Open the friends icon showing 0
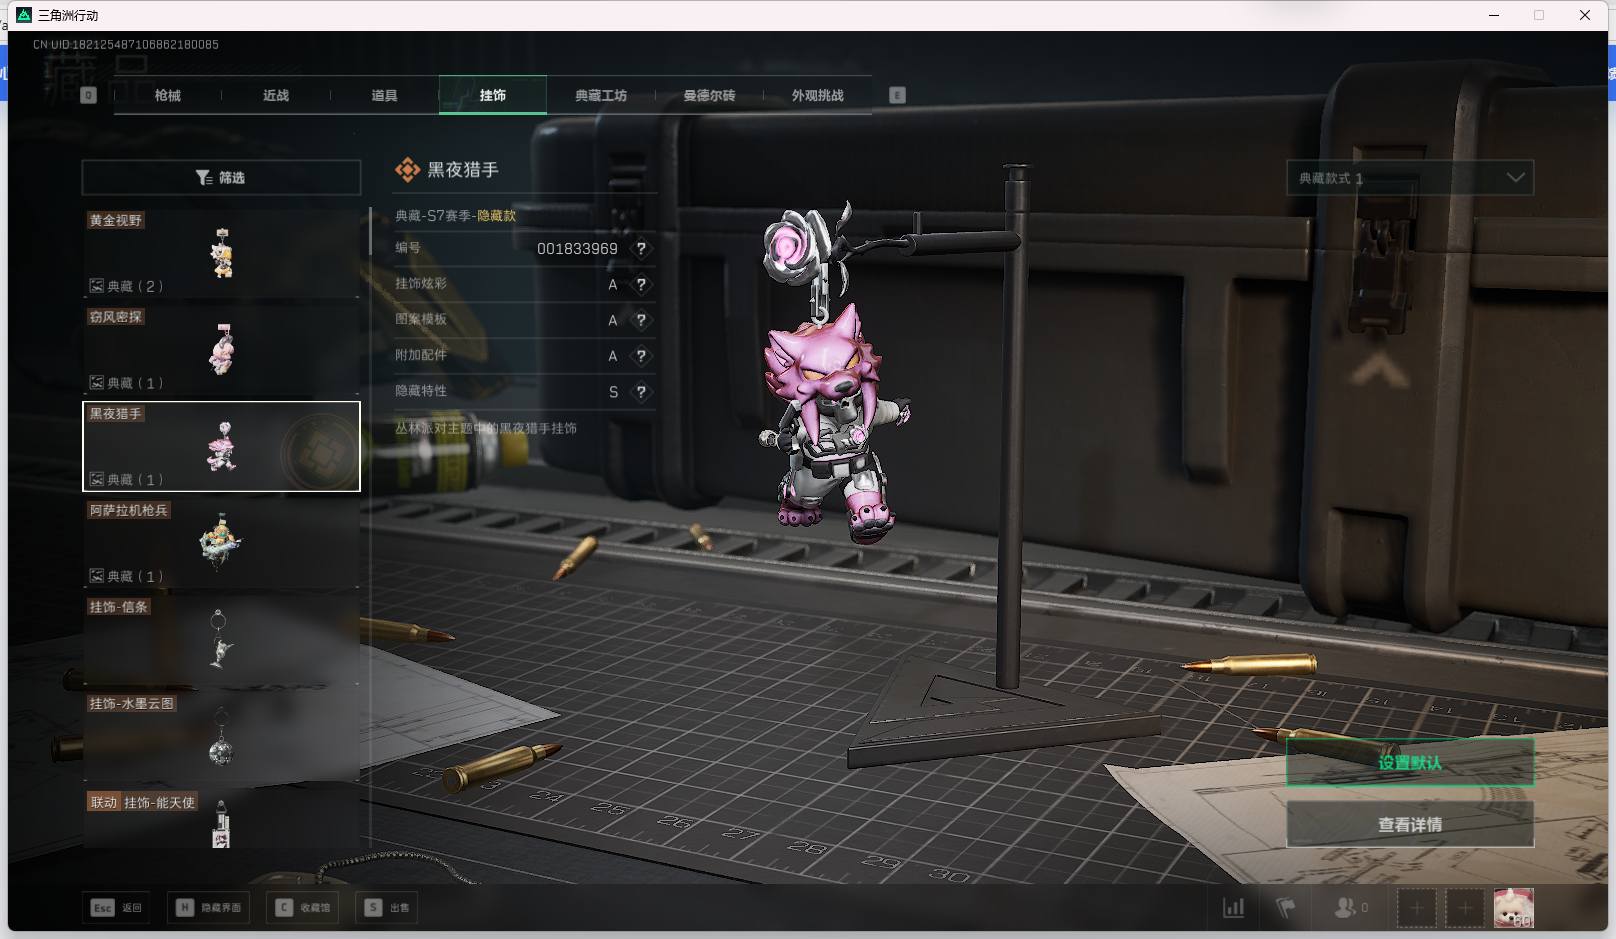Screen dimensions: 1616x939 (1351, 907)
